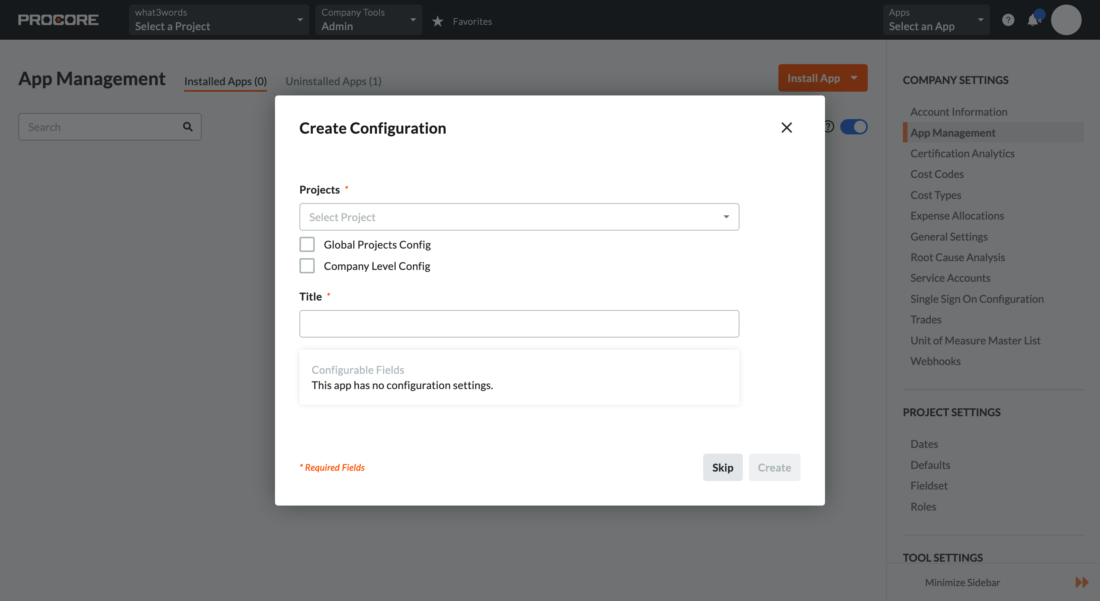Image resolution: width=1100 pixels, height=601 pixels.
Task: Open the Select Project dropdown
Action: (x=519, y=217)
